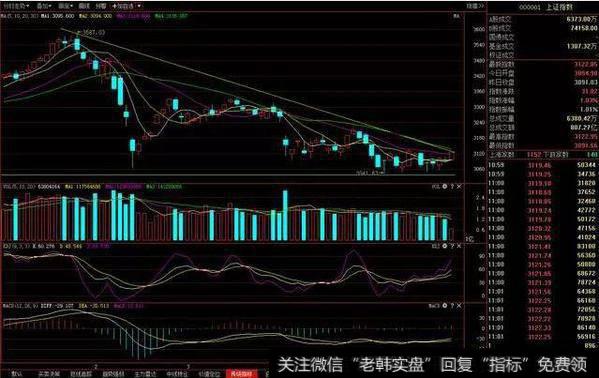Select the 11:00 tick row with volume 83108
599x378 pixels.
point(542,247)
